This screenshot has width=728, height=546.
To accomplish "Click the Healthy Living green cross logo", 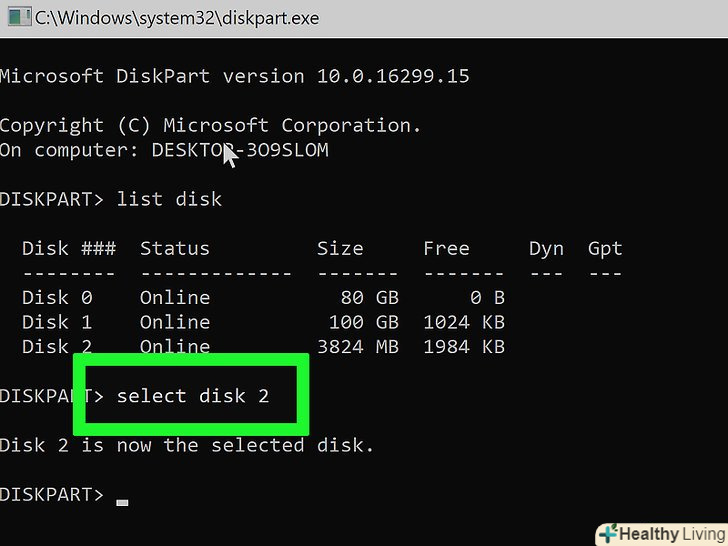I will (x=607, y=534).
